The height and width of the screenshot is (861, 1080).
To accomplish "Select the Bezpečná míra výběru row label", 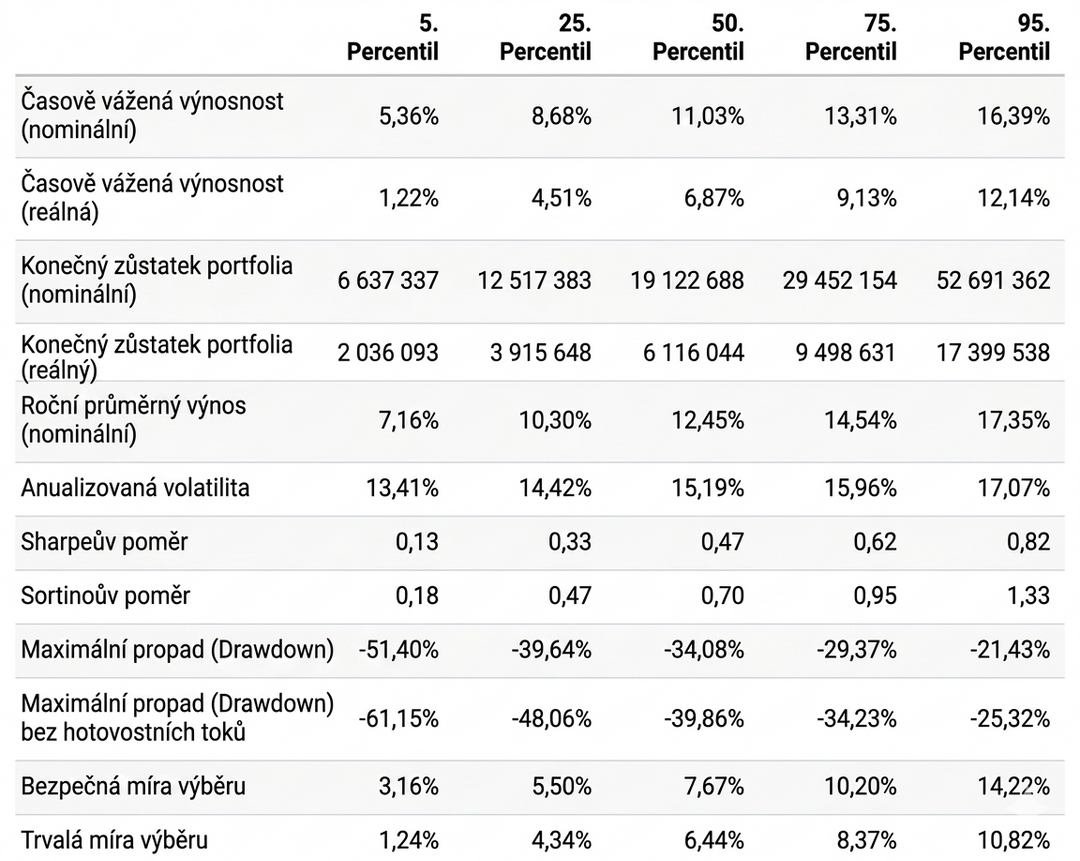I will click(x=133, y=786).
